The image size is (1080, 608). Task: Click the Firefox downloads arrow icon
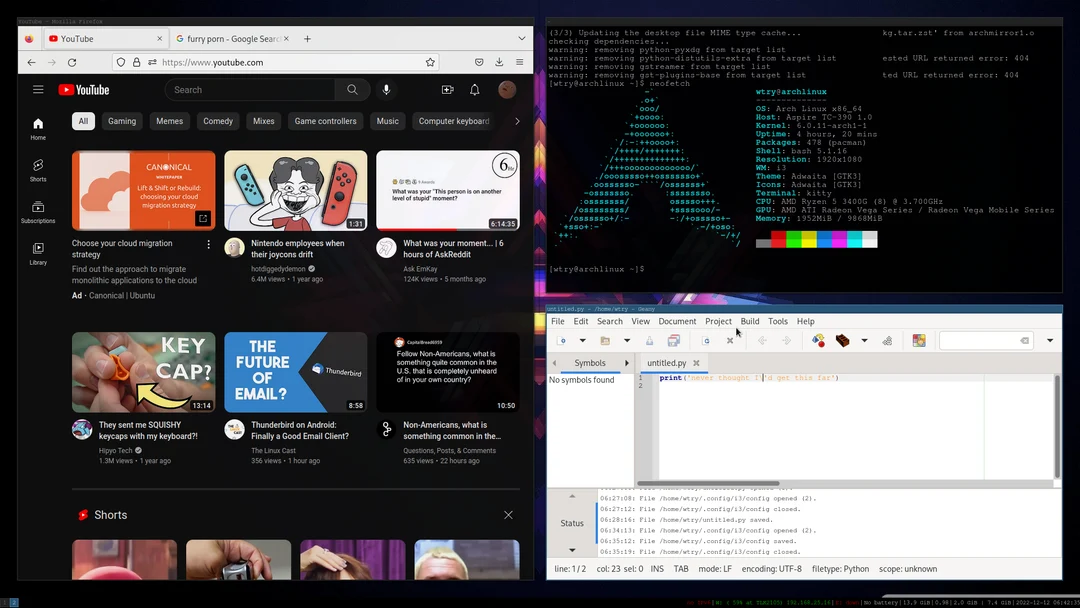point(498,62)
